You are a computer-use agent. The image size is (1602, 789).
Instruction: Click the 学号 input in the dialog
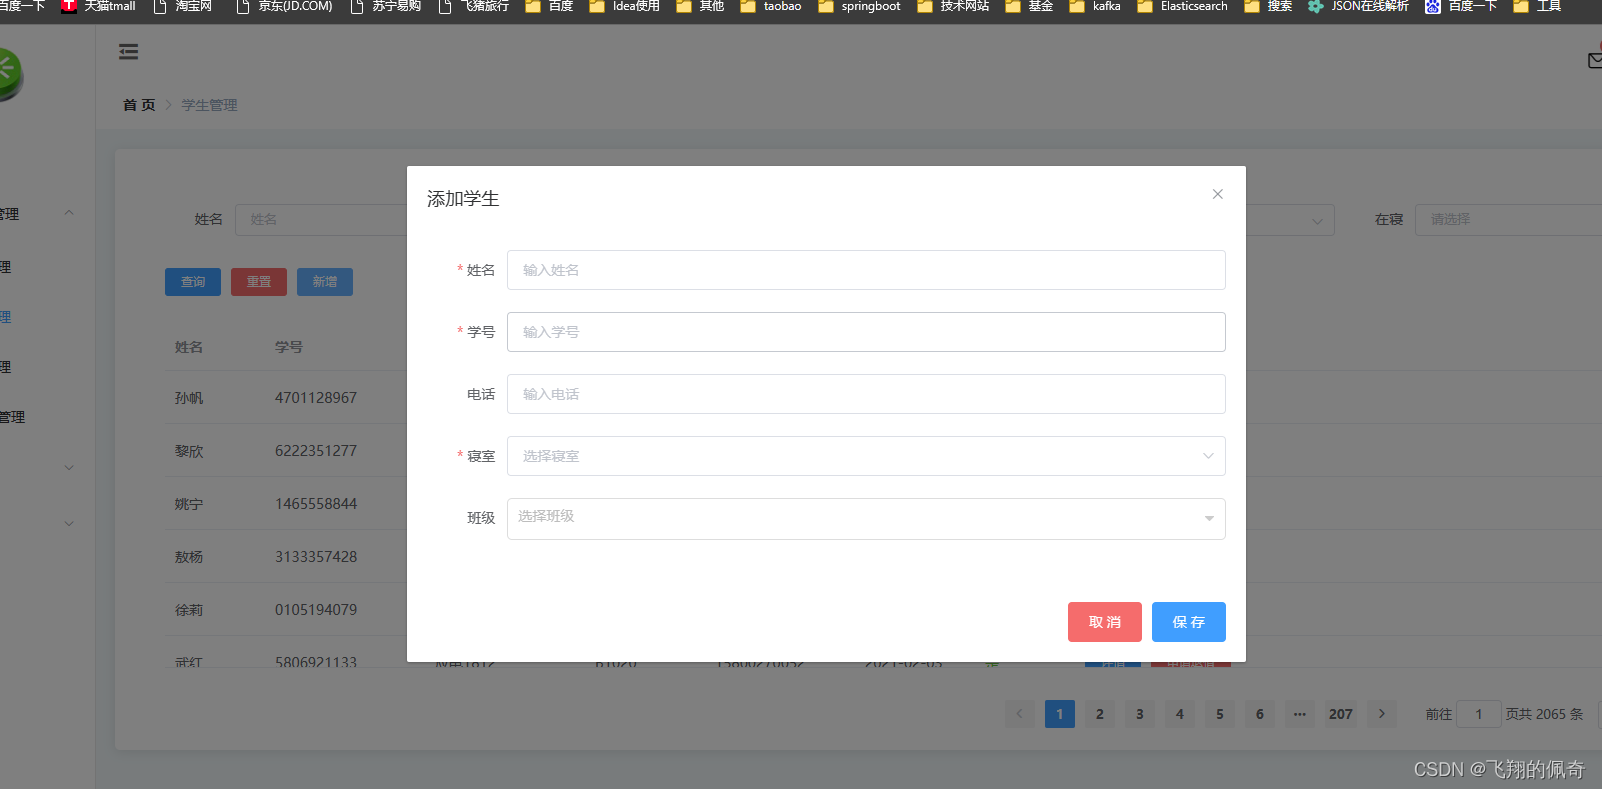pyautogui.click(x=866, y=332)
